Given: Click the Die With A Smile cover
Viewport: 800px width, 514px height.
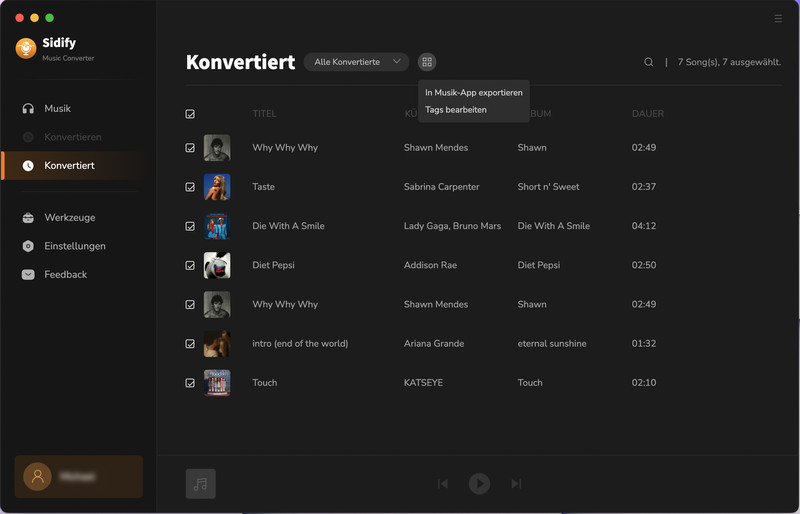Looking at the screenshot, I should point(217,227).
